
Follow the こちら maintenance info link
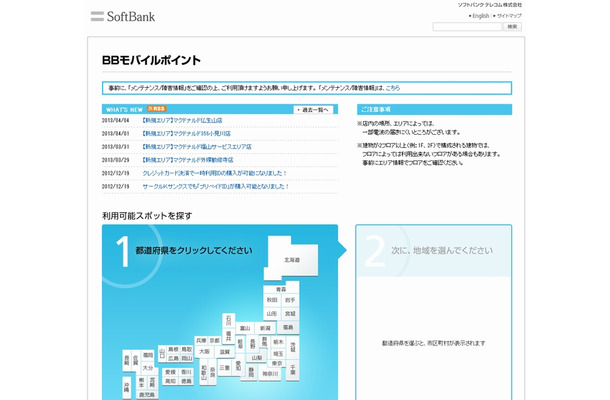[393, 88]
